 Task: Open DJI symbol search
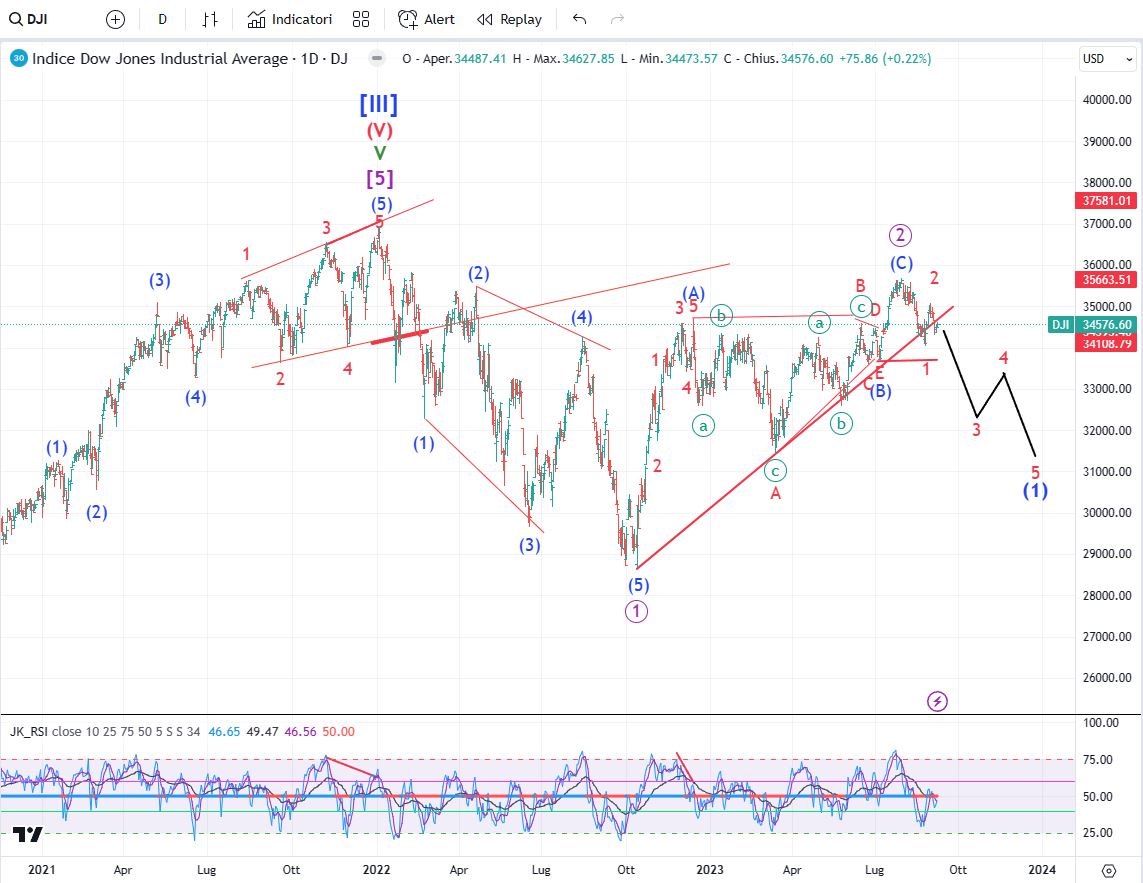pyautogui.click(x=29, y=20)
